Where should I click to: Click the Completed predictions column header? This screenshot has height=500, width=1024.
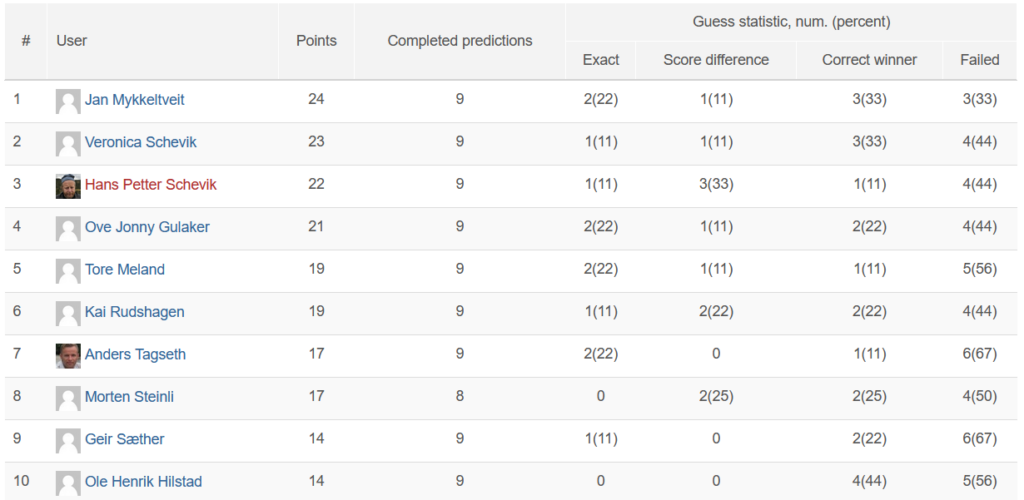click(460, 41)
